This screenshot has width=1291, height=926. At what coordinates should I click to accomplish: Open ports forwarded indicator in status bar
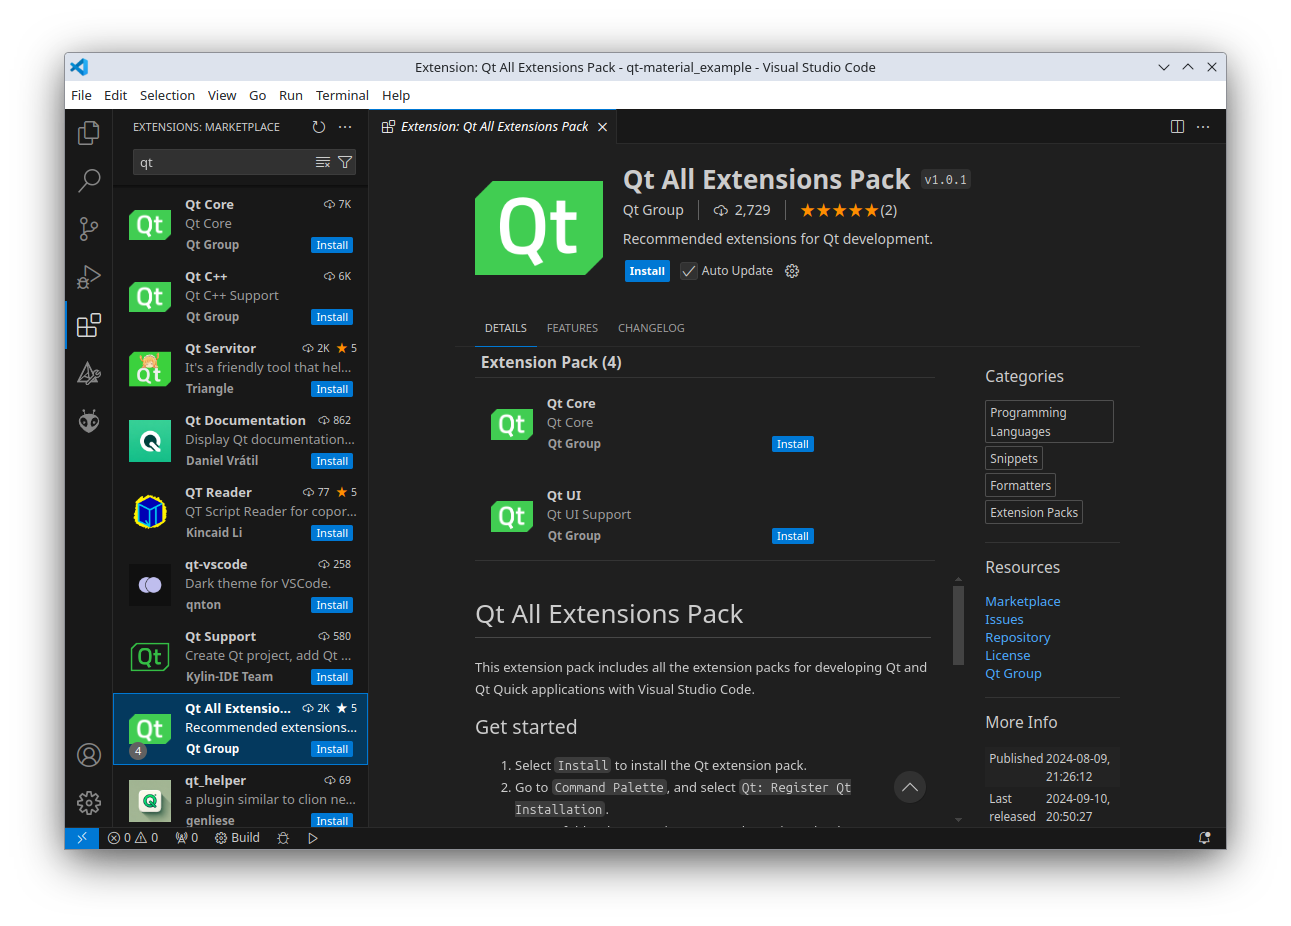pyautogui.click(x=186, y=838)
